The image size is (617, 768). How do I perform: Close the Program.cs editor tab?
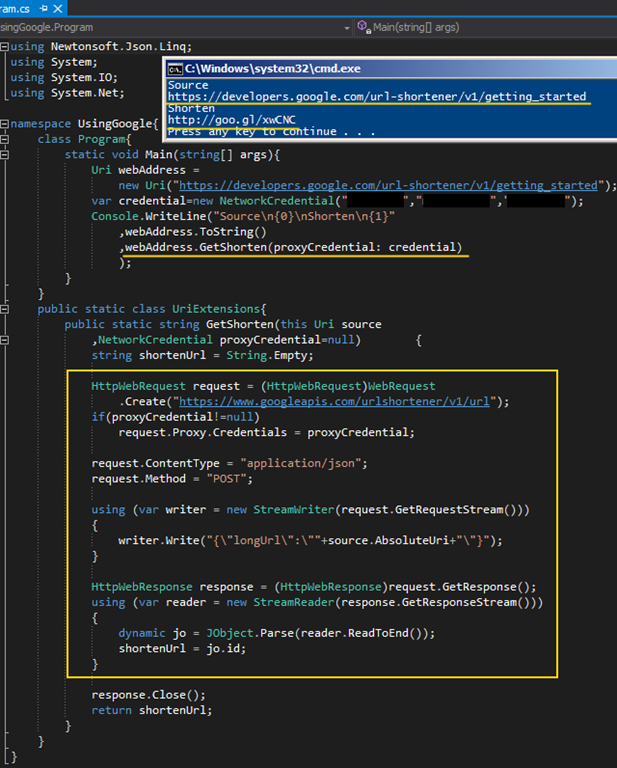[57, 7]
